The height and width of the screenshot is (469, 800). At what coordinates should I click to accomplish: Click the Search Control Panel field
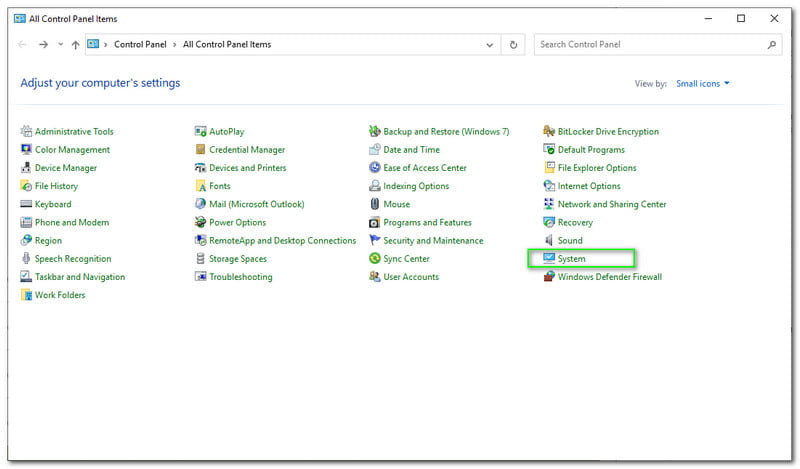[x=650, y=45]
